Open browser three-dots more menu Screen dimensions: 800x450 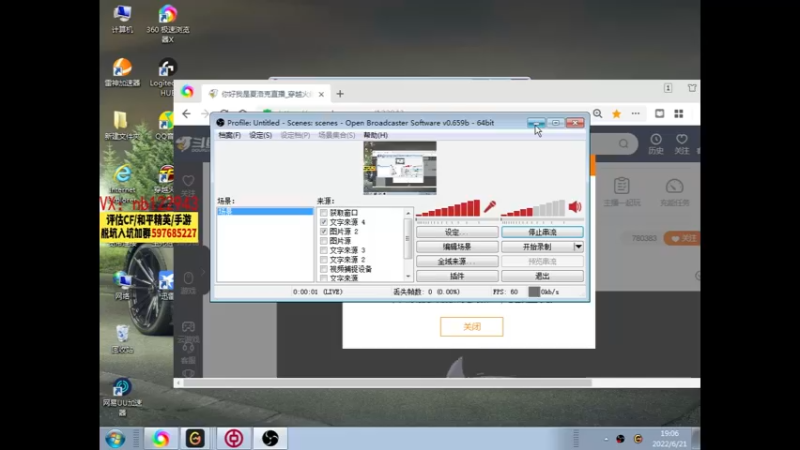[x=635, y=114]
